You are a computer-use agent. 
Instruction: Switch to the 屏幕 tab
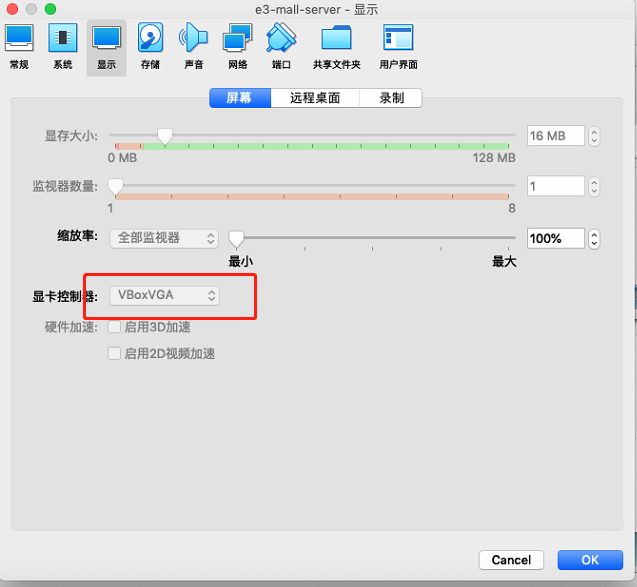(x=240, y=98)
